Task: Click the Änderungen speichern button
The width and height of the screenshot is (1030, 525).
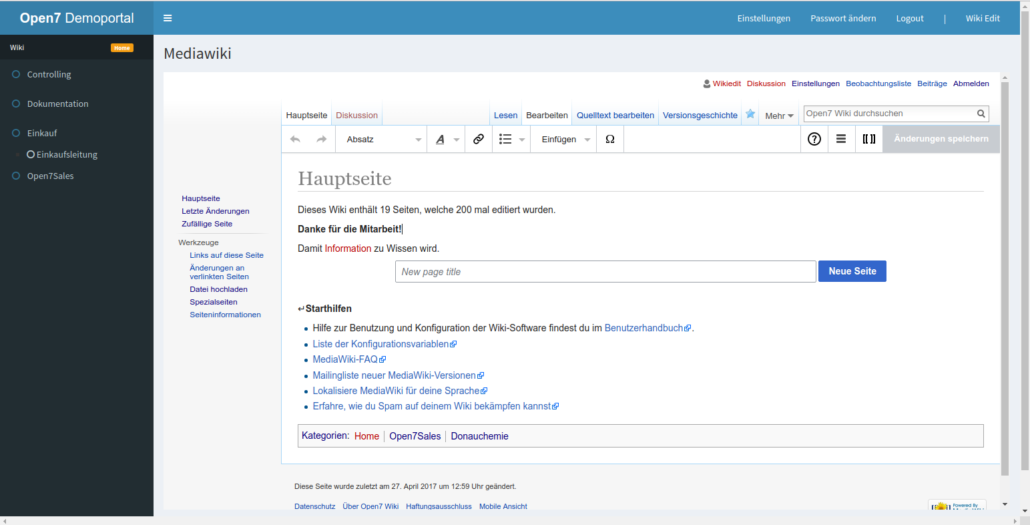Action: pos(941,139)
